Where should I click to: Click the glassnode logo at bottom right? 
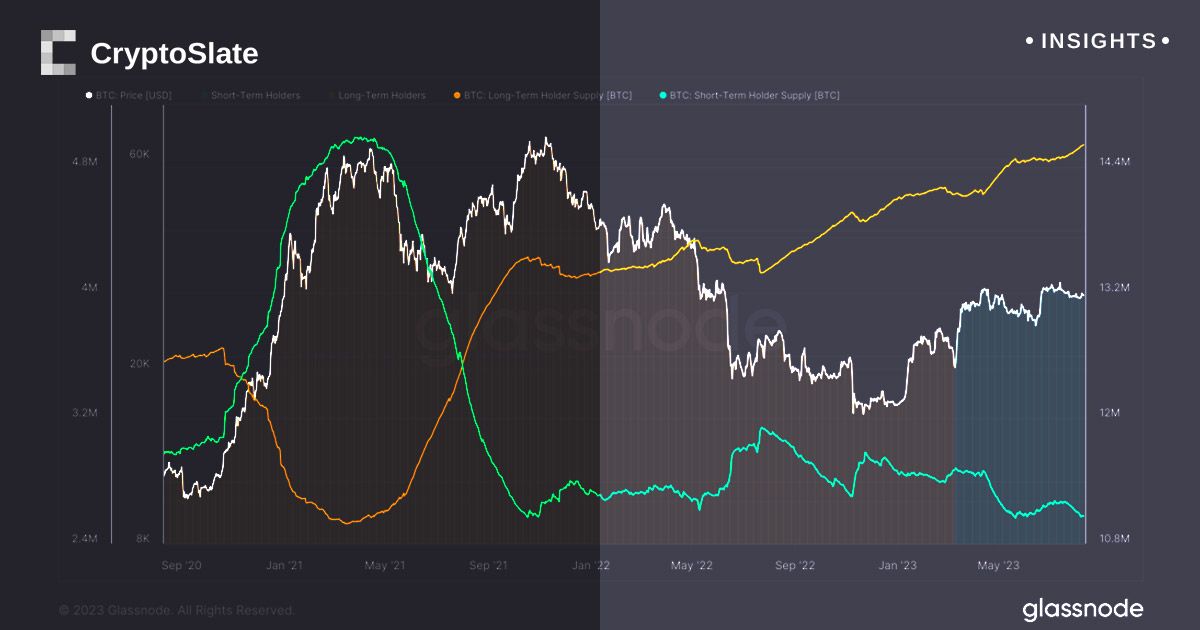1082,609
